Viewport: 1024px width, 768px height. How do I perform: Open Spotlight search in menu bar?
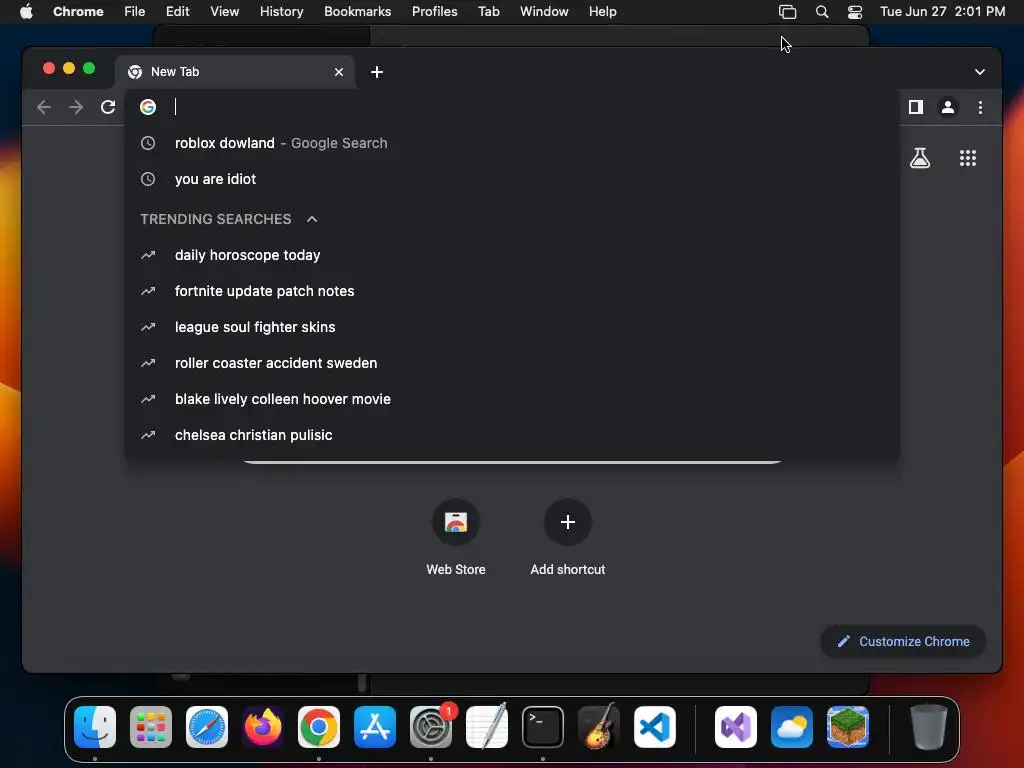(822, 12)
